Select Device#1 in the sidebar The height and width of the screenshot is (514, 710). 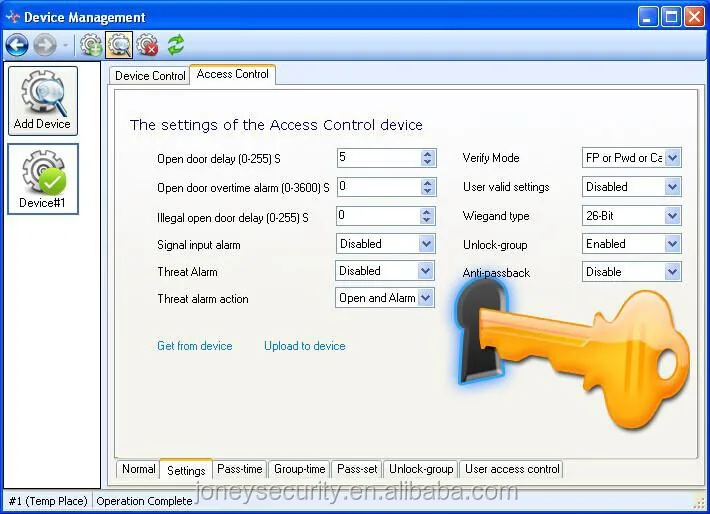[43, 179]
